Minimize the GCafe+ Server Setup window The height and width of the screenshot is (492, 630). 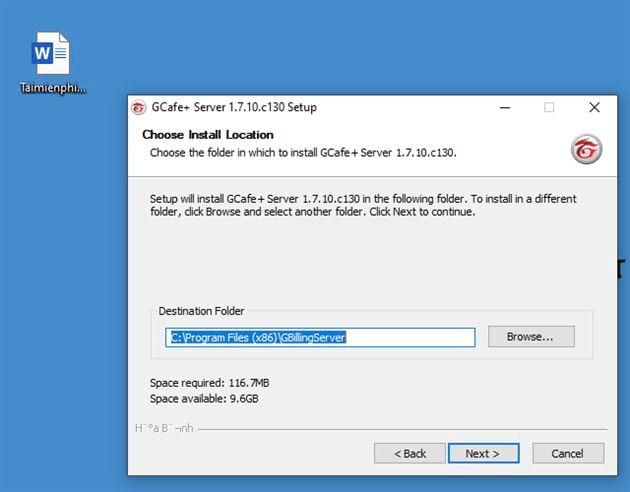(504, 107)
